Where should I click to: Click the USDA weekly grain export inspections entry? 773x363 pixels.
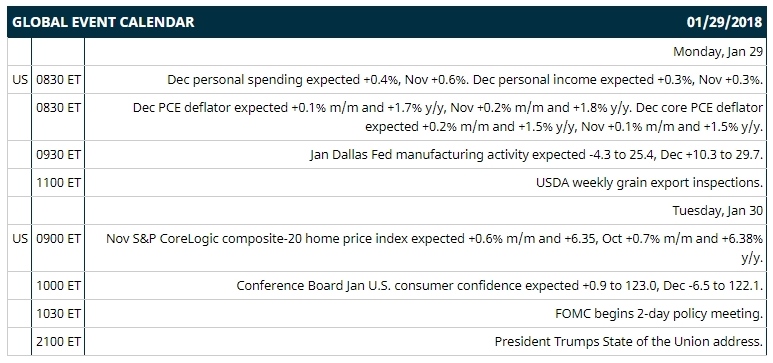(650, 183)
